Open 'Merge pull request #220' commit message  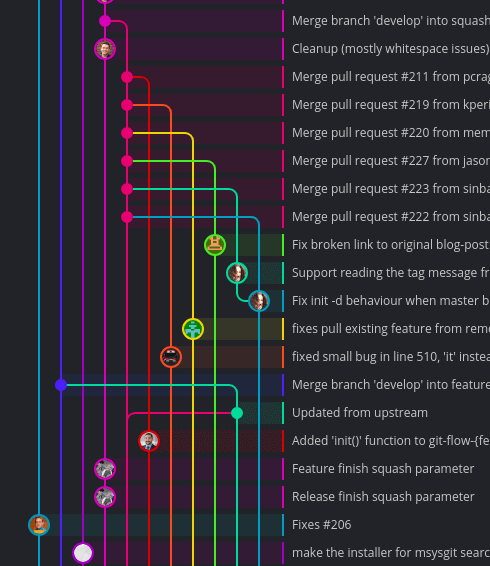(x=391, y=133)
